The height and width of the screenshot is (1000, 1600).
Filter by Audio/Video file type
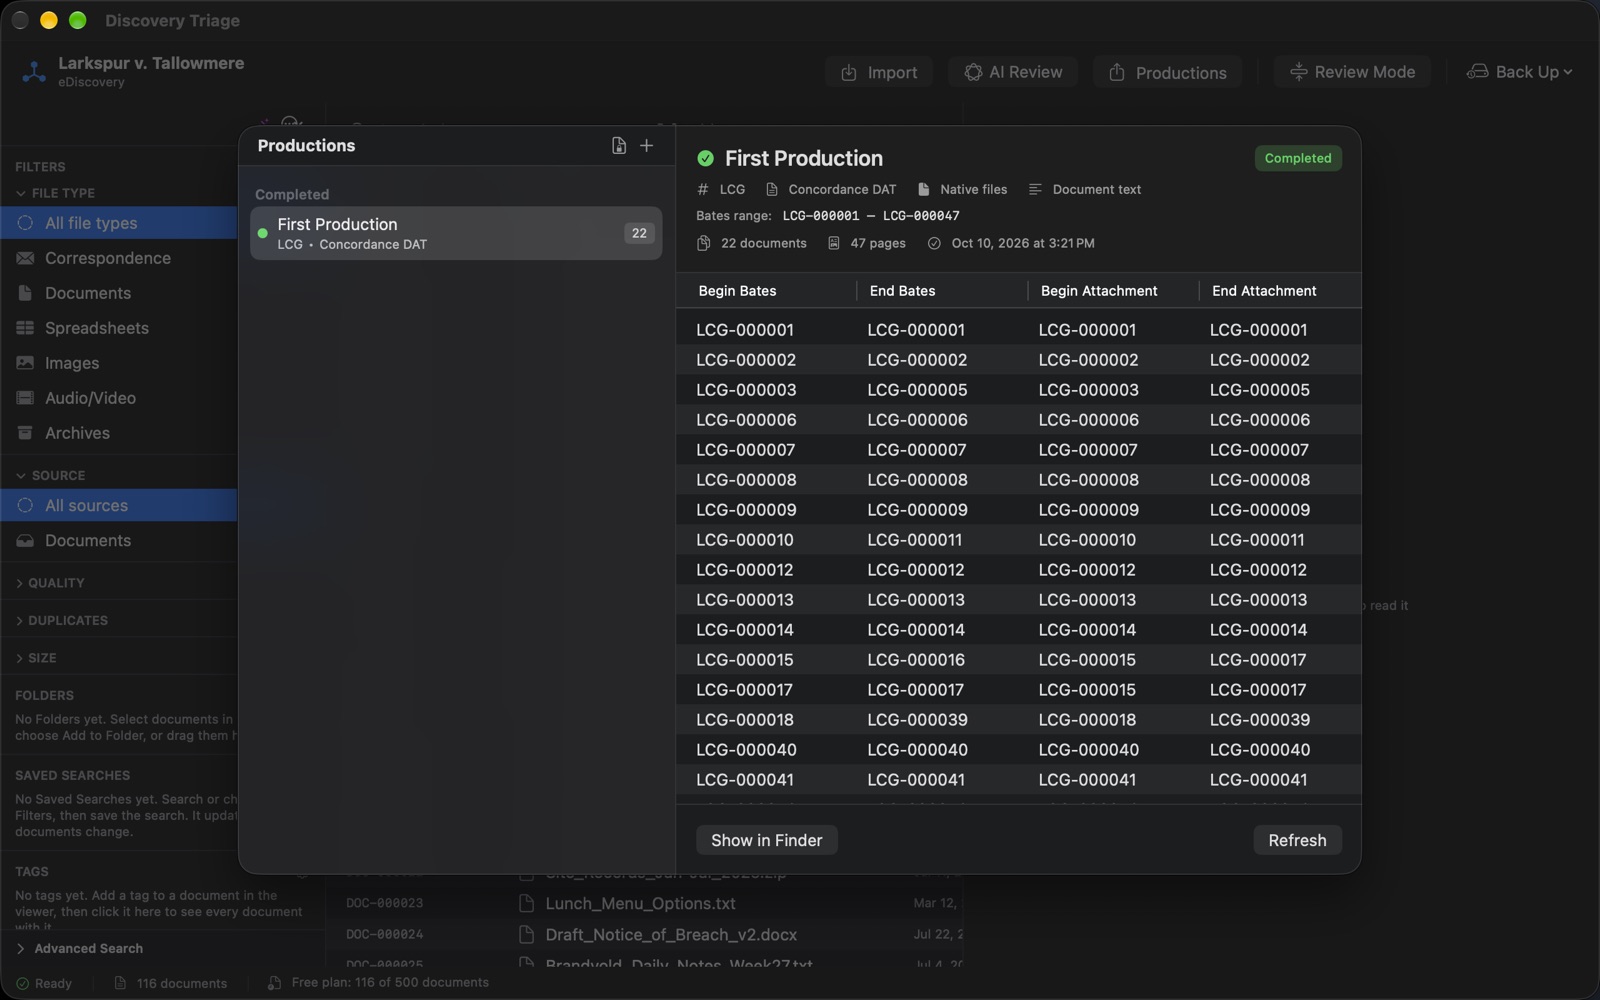tap(119, 398)
